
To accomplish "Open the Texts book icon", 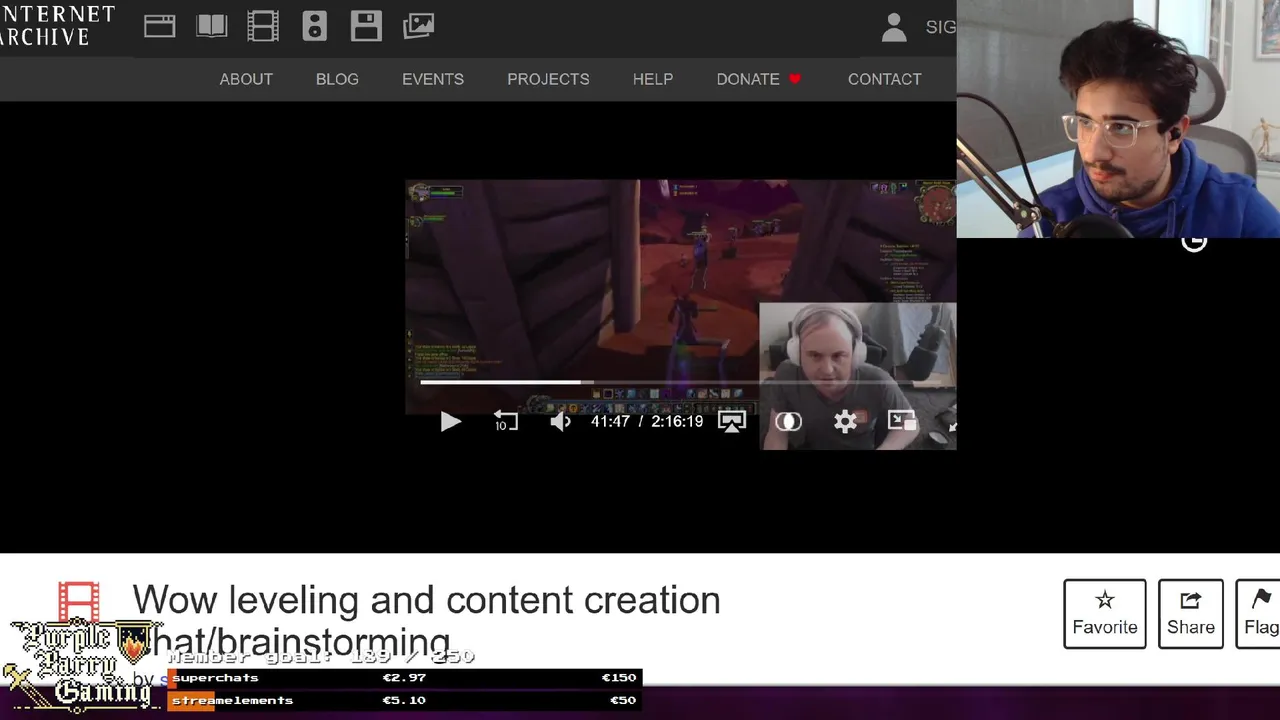I will [x=212, y=26].
